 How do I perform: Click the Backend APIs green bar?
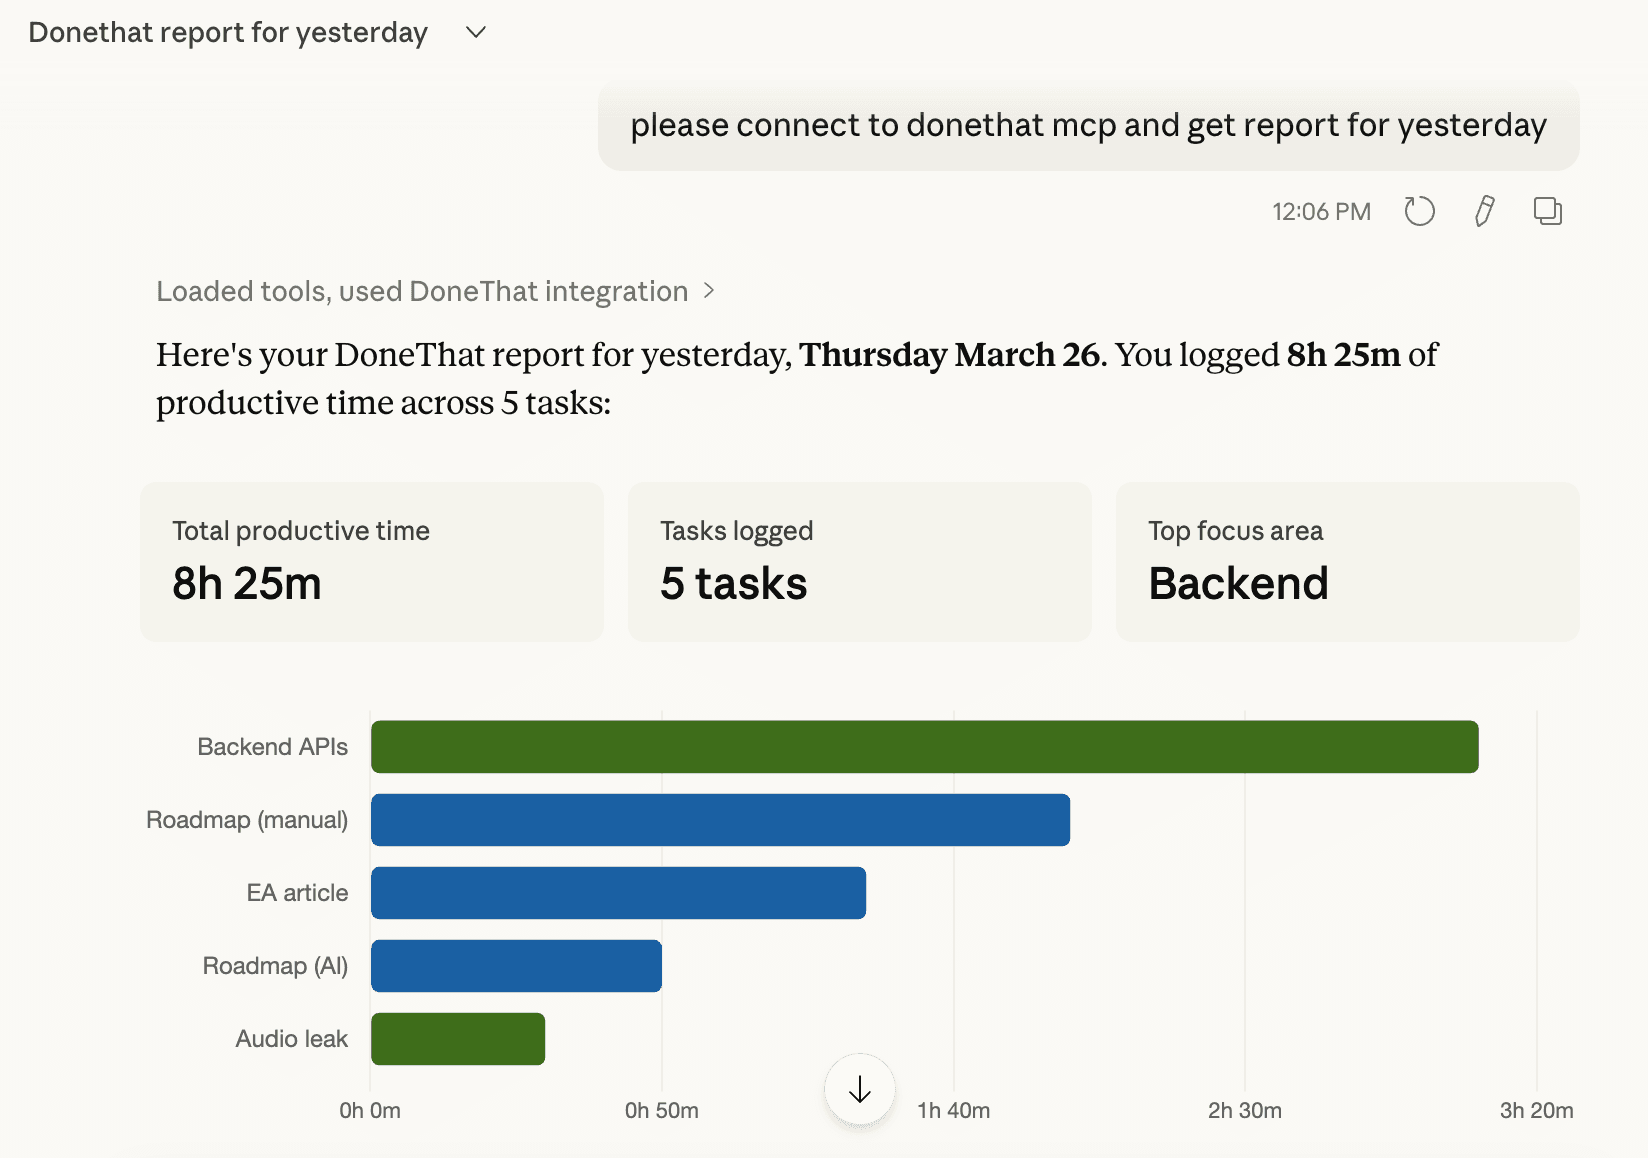(924, 745)
